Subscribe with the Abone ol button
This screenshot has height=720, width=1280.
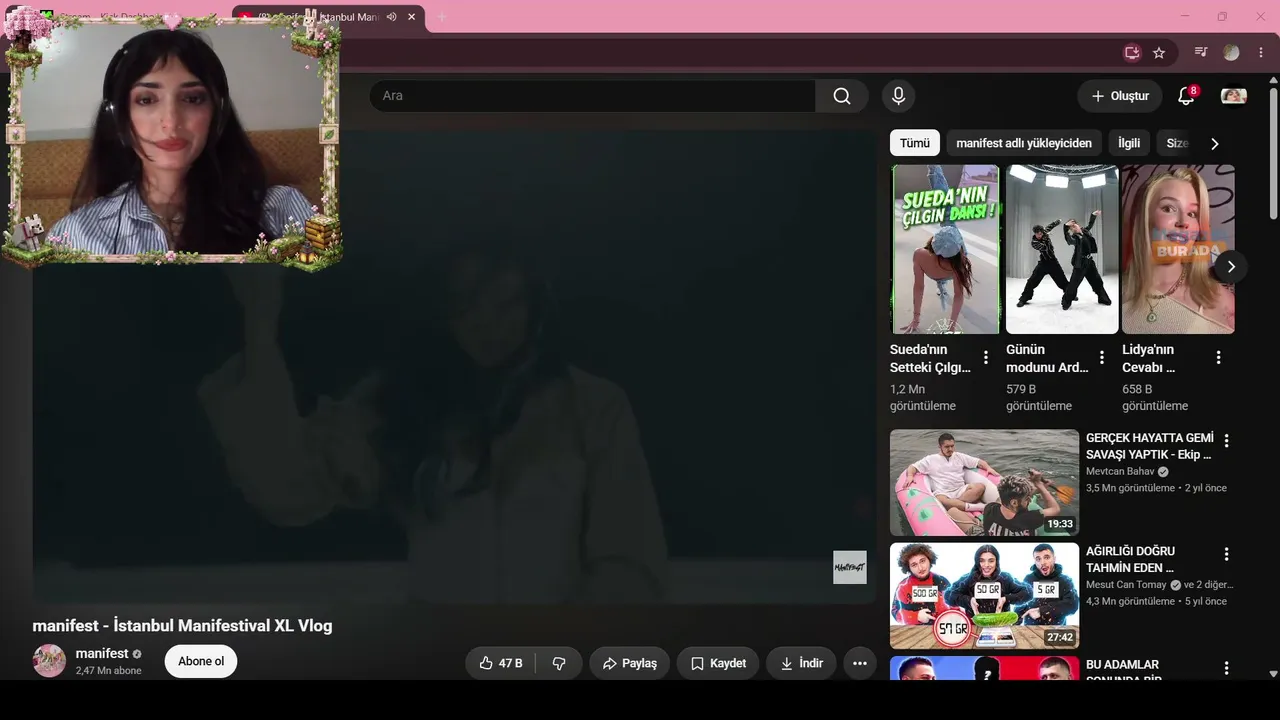201,661
